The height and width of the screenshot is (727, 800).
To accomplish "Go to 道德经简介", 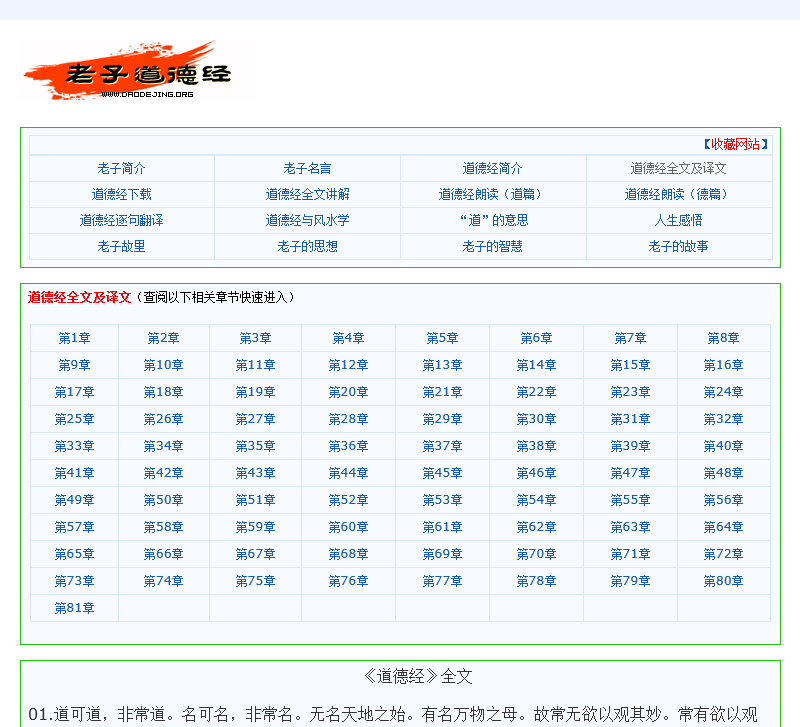I will click(492, 168).
